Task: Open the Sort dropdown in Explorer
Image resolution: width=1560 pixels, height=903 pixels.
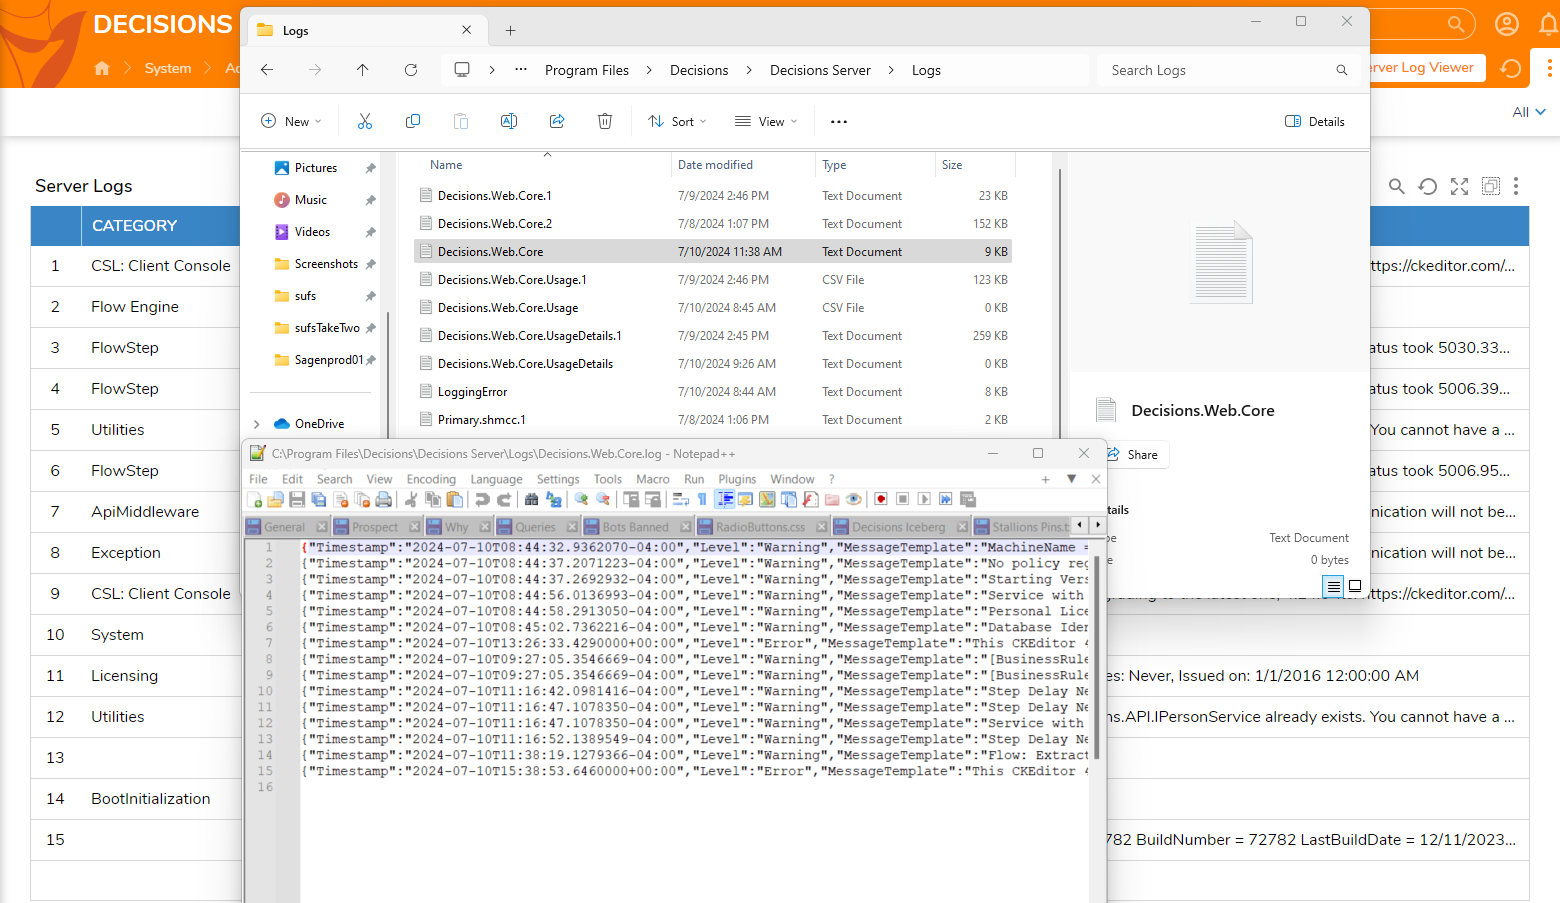Action: 677,121
